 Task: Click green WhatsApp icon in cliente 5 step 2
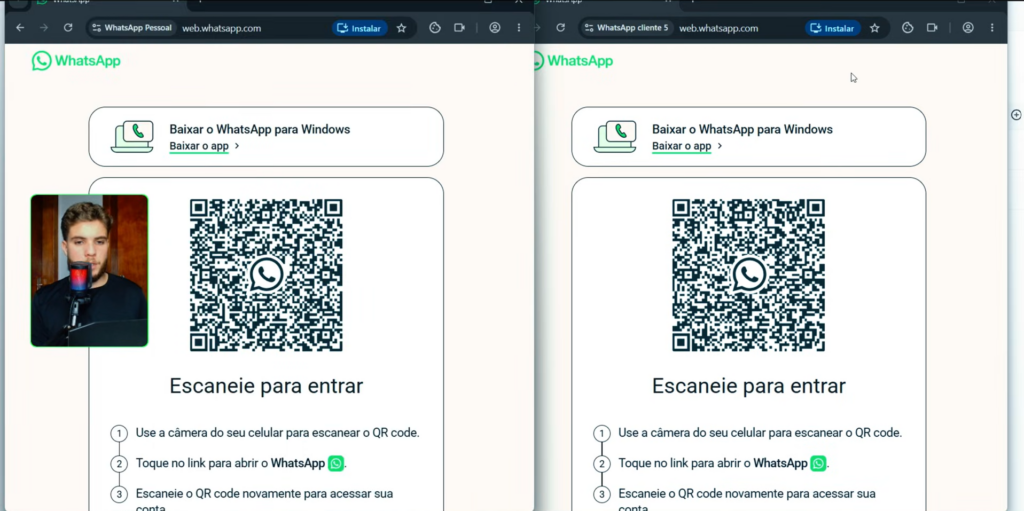818,463
